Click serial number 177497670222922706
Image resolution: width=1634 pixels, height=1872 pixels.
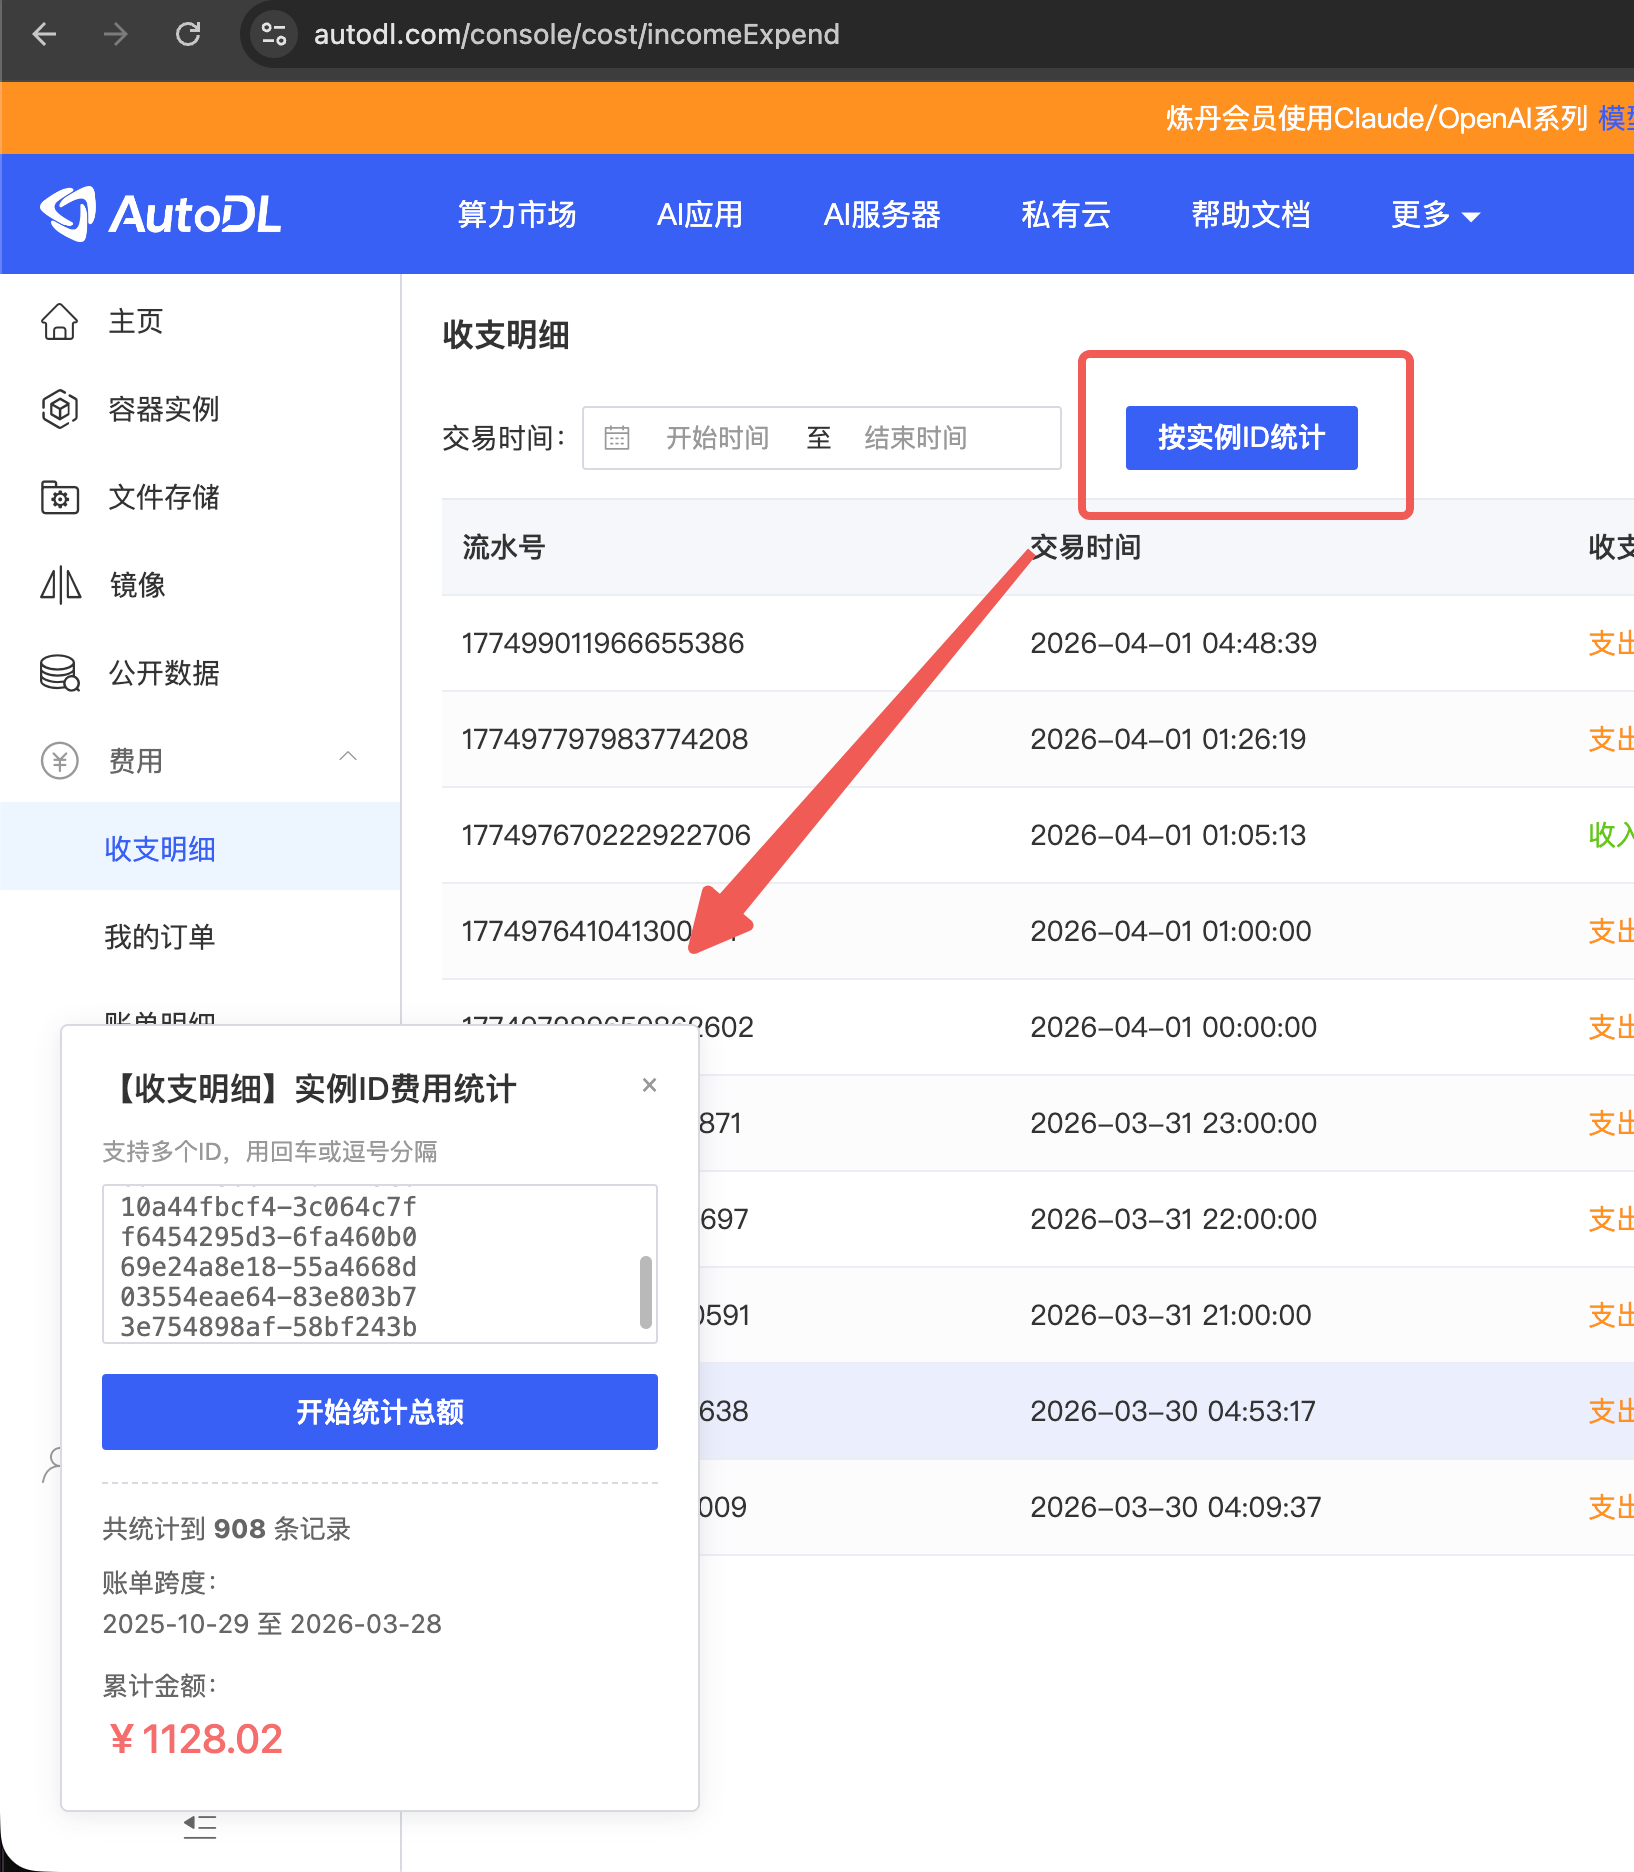(x=606, y=835)
